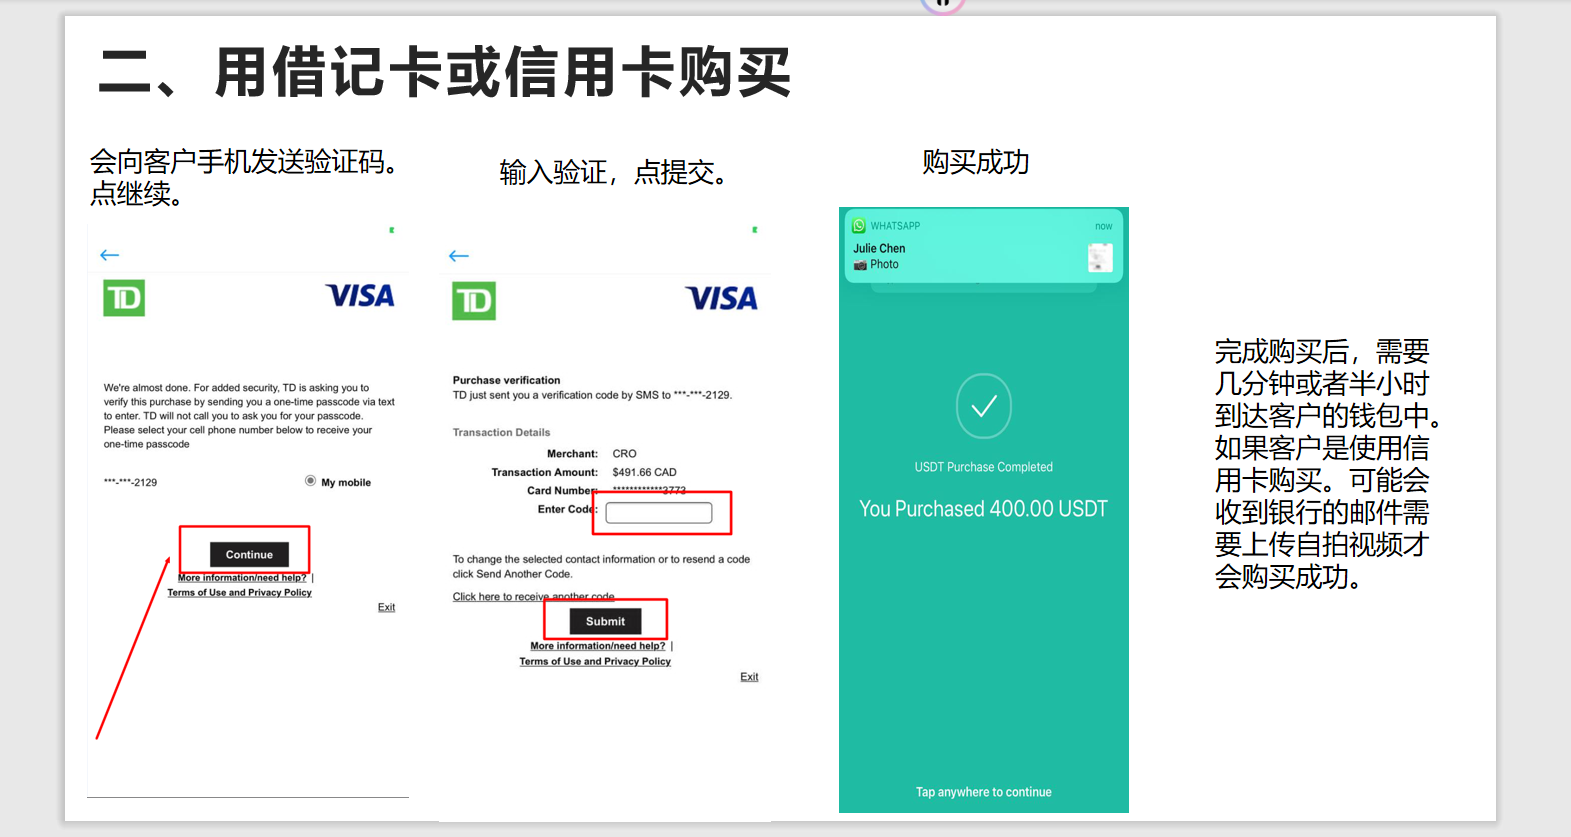Viewport: 1571px width, 837px height.
Task: Open the 'Click here to receive another code' link
Action: point(533,597)
